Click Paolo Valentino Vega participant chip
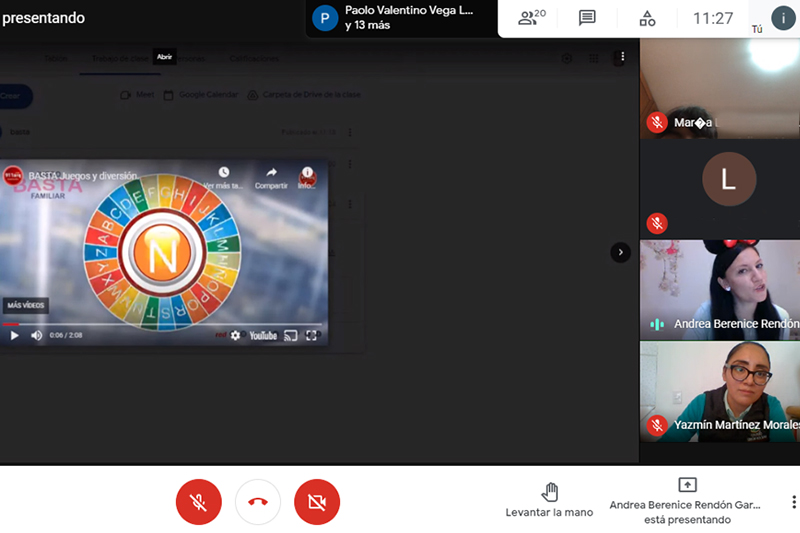Screen dimensions: 800x533 pyautogui.click(x=402, y=18)
